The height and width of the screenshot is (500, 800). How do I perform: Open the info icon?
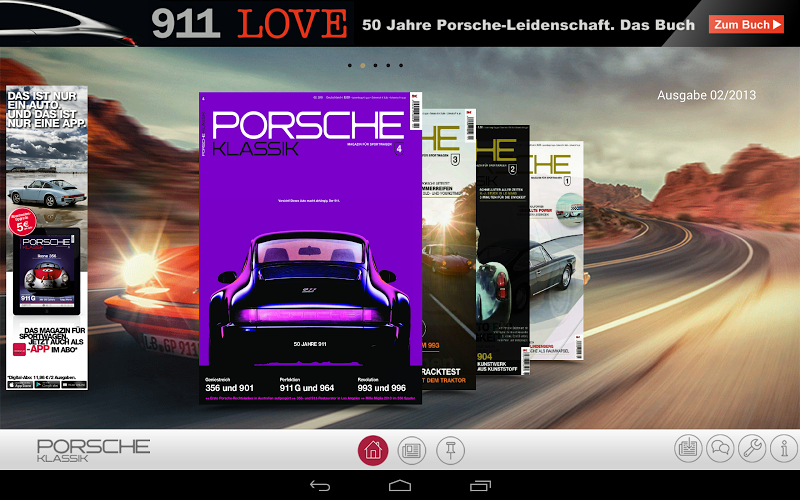[784, 448]
